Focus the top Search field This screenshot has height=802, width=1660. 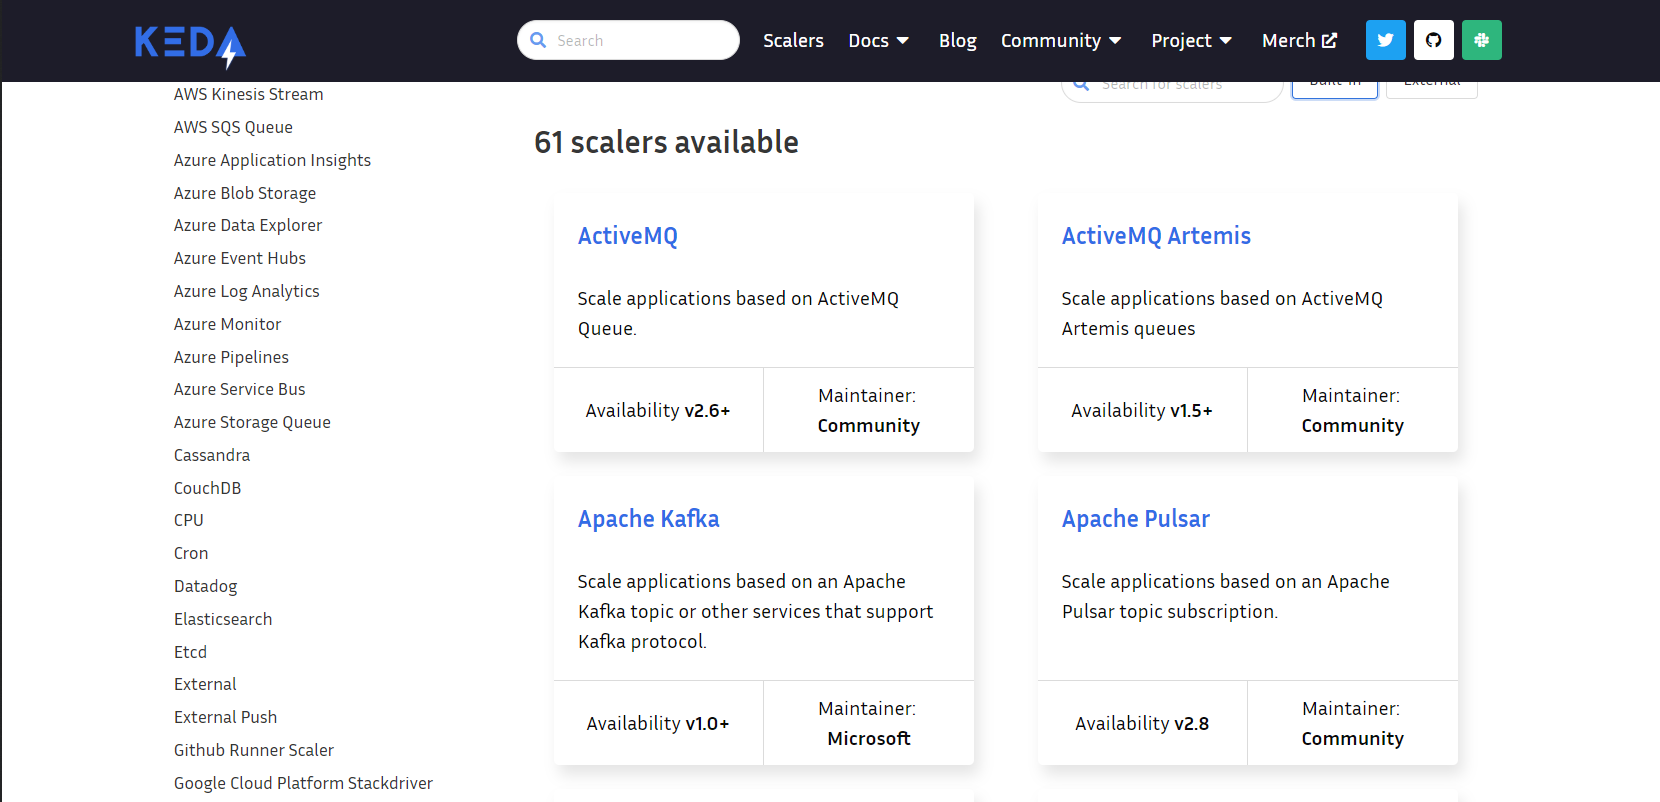[x=628, y=40]
